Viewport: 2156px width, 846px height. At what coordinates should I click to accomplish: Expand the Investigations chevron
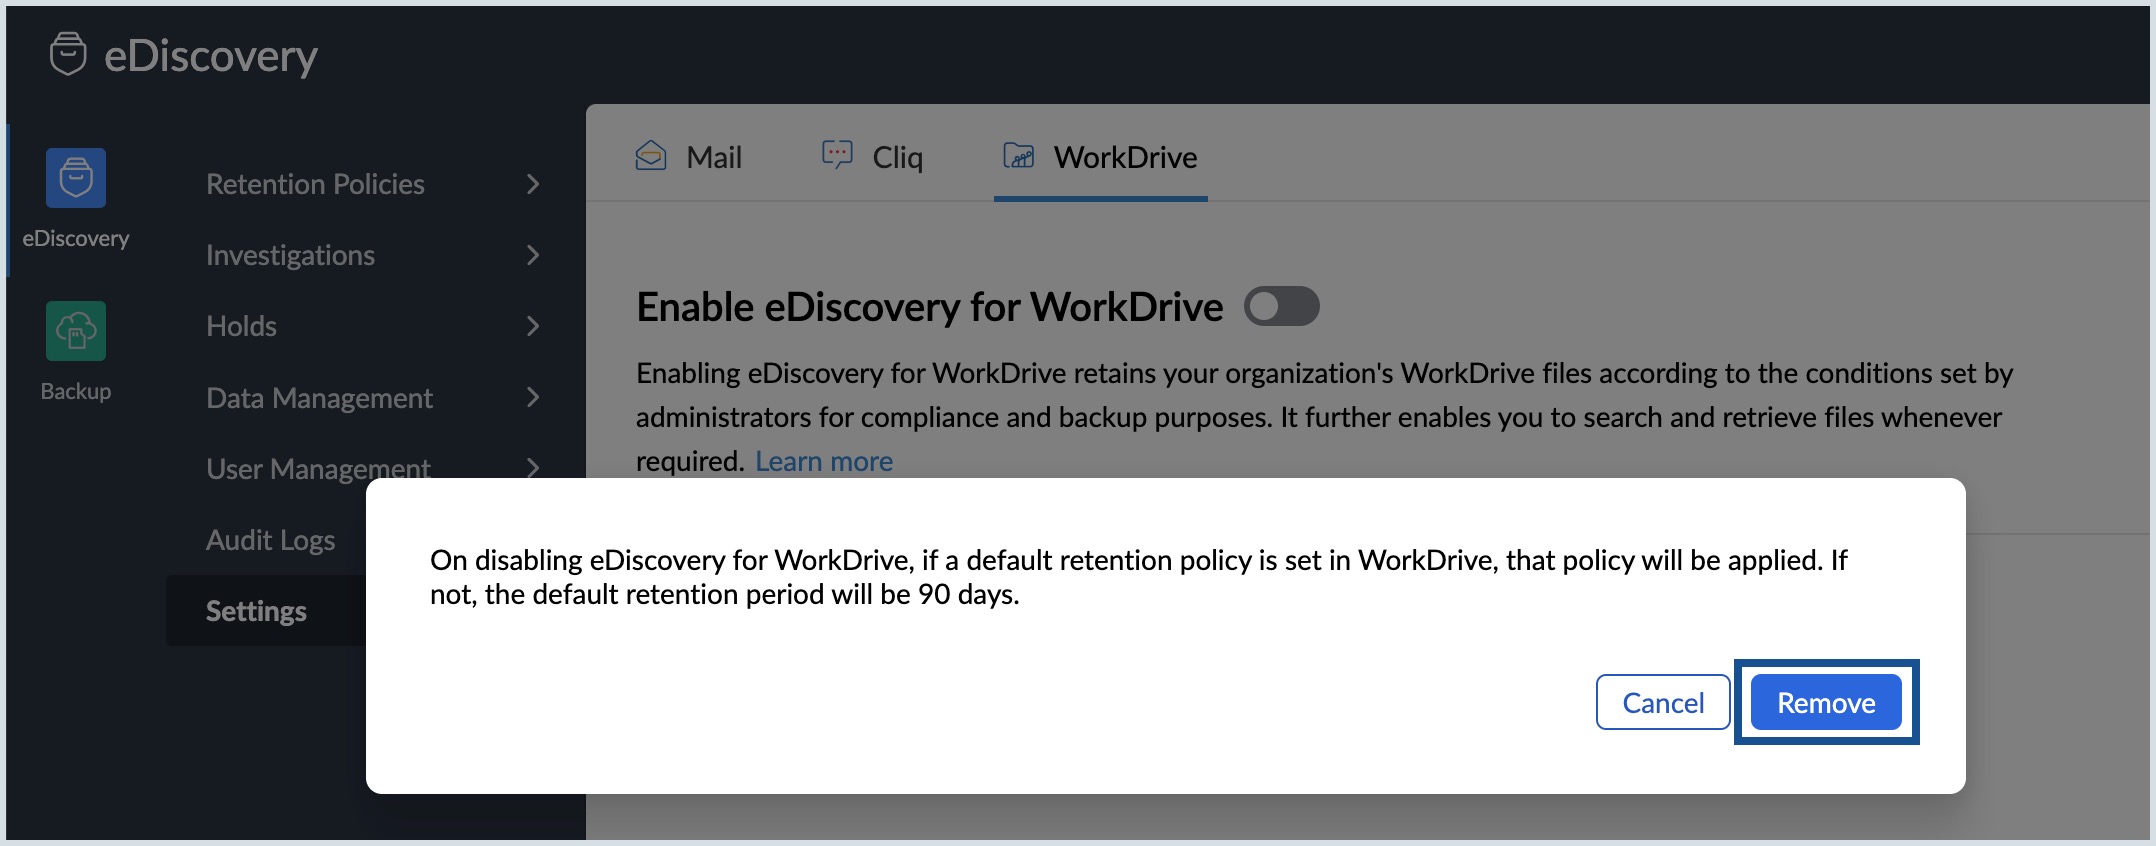tap(533, 255)
